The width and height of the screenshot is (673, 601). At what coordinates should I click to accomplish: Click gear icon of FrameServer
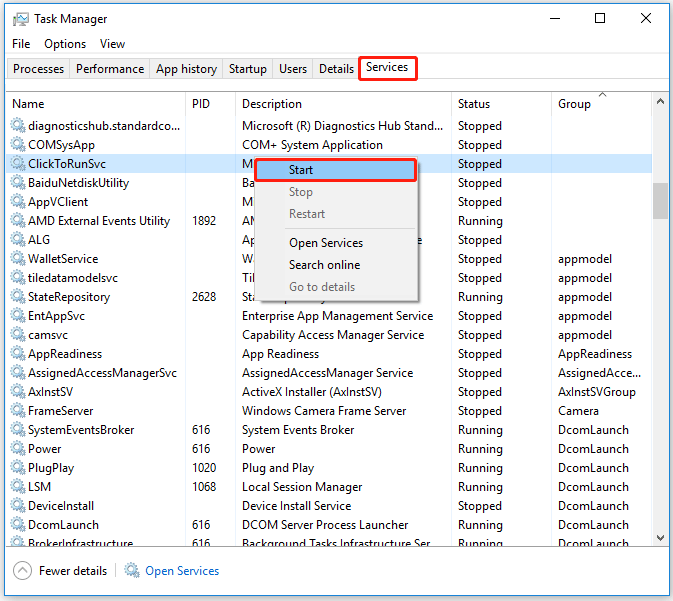click(18, 410)
